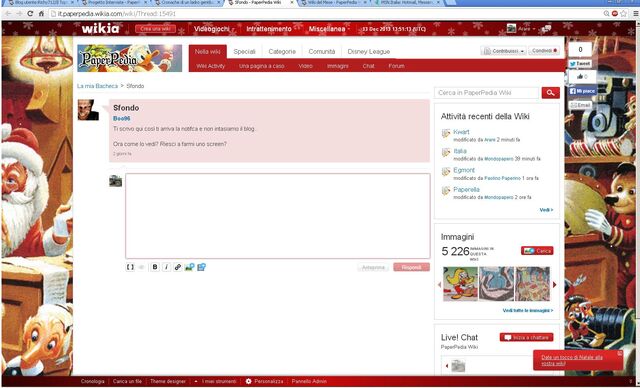Expand the Contribuisci dropdown
This screenshot has height=388, width=640.
tap(503, 51)
